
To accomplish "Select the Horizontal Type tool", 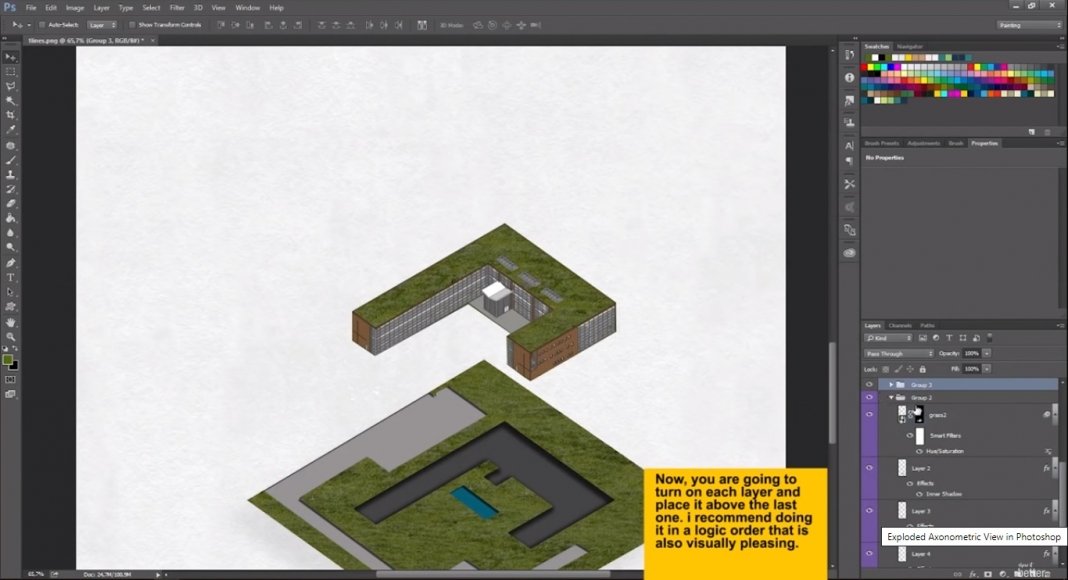I will (11, 276).
